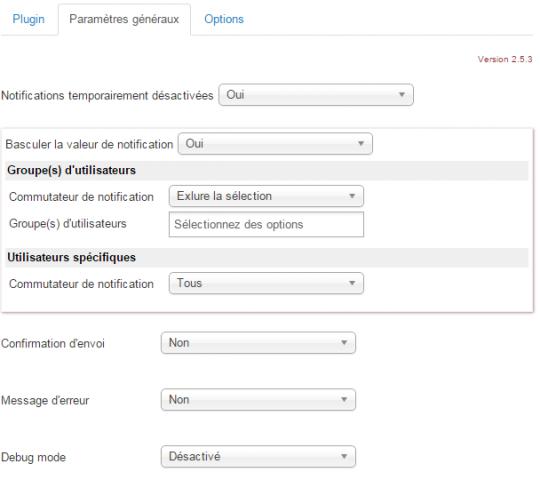Image resolution: width=540 pixels, height=480 pixels.
Task: Open the Exlure la sélection dropdown
Action: [266, 196]
